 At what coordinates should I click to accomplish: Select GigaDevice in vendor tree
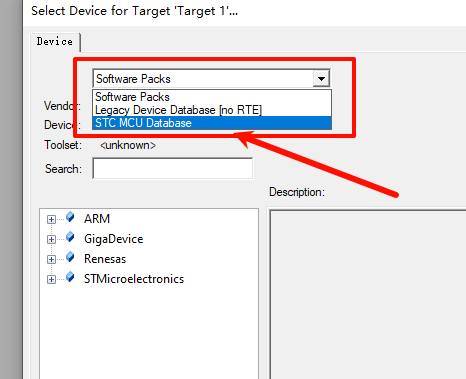coord(114,239)
